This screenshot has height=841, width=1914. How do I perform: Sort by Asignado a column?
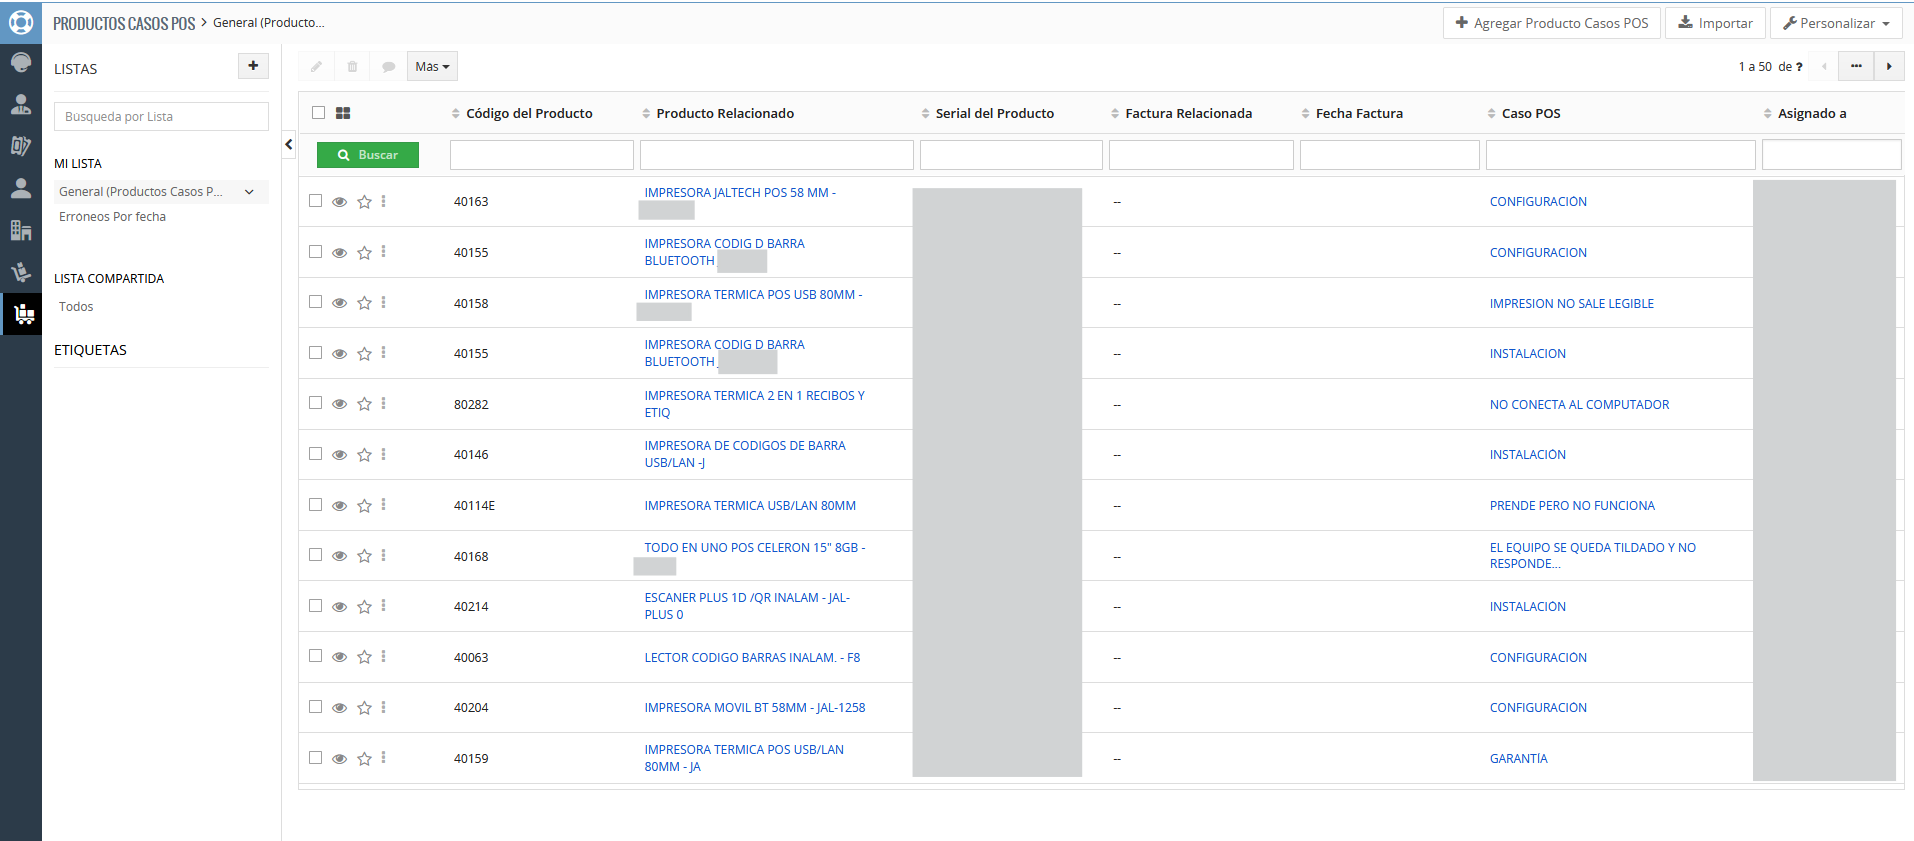(1812, 113)
